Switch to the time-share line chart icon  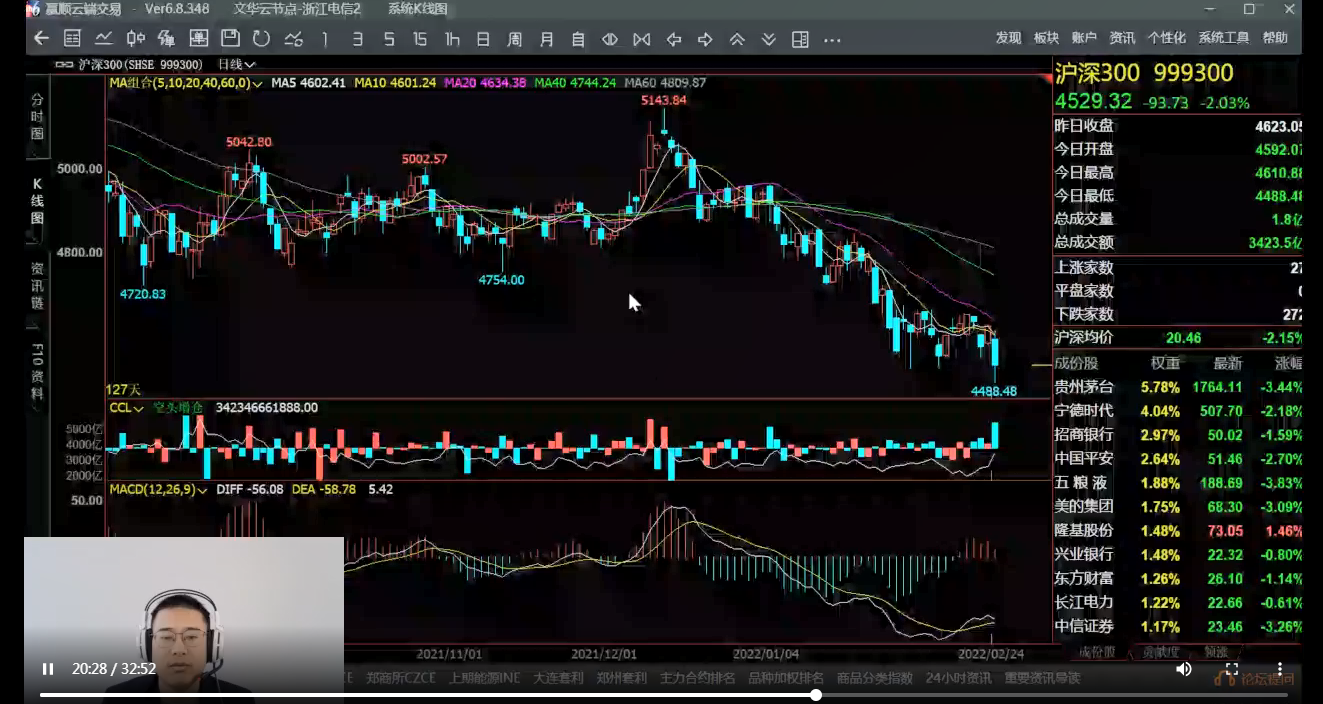[103, 39]
